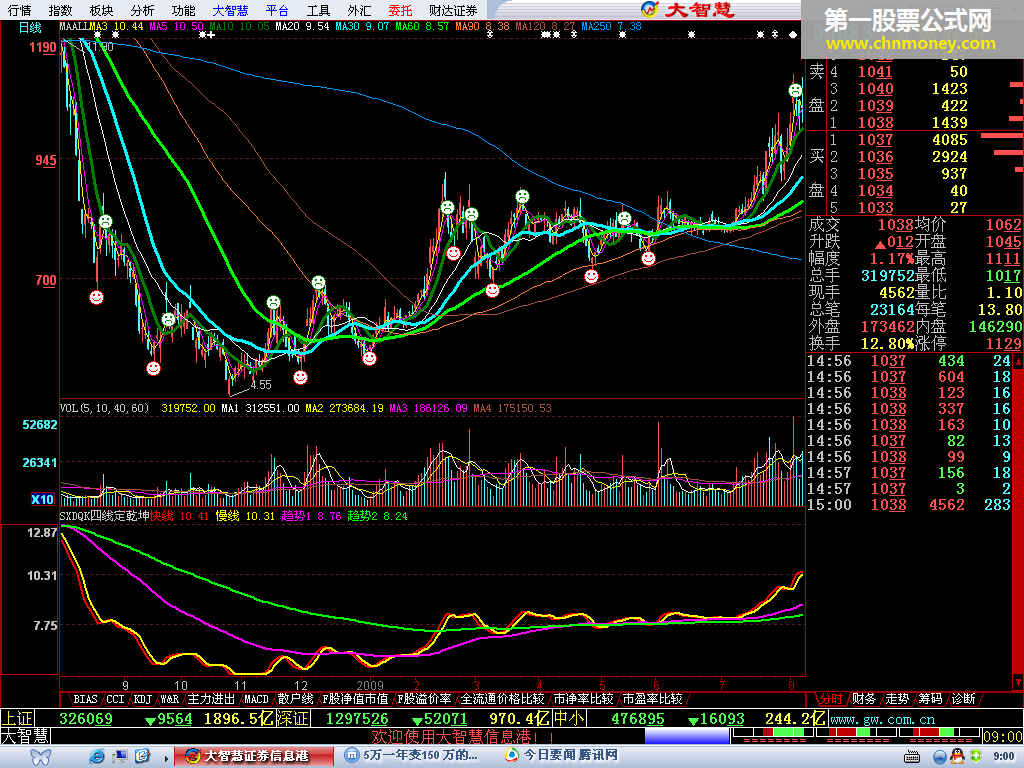Screen dimensions: 1024x768
Task: Open the 分析 menu
Action: click(142, 10)
